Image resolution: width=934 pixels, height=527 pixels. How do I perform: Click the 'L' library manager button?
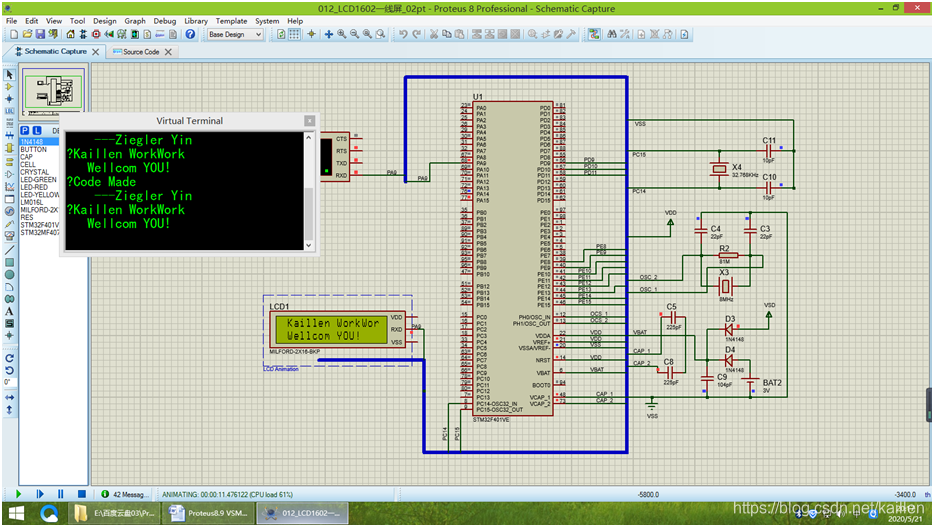click(x=37, y=130)
